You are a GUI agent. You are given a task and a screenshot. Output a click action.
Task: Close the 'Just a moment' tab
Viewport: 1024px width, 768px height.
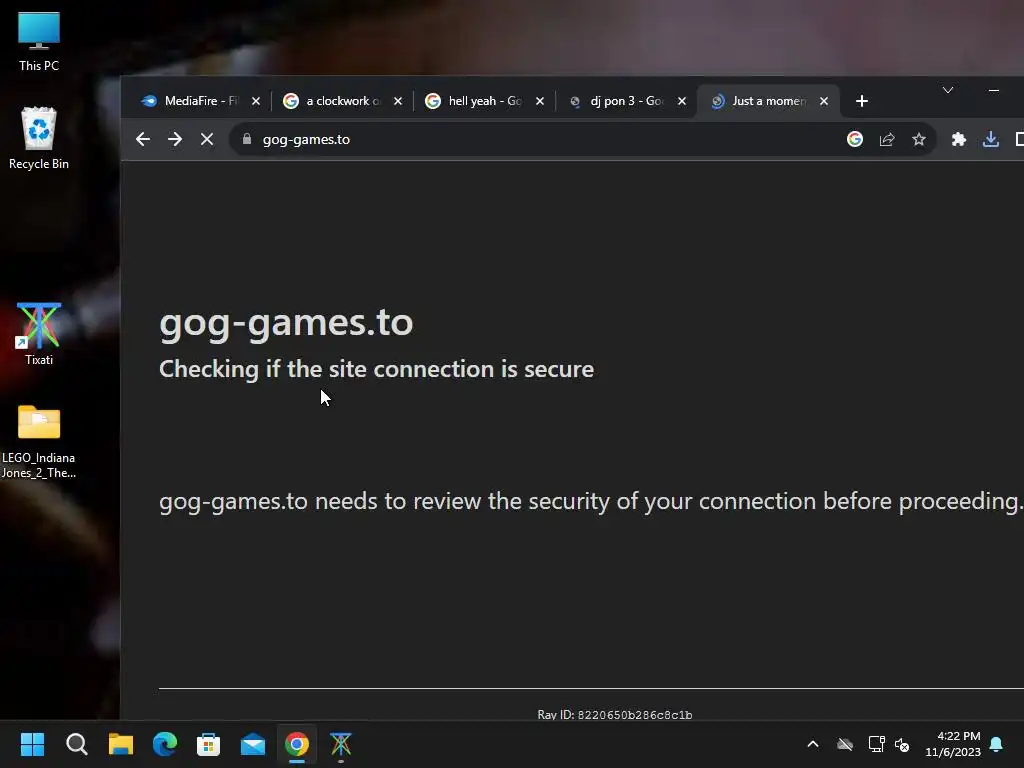[x=824, y=101]
